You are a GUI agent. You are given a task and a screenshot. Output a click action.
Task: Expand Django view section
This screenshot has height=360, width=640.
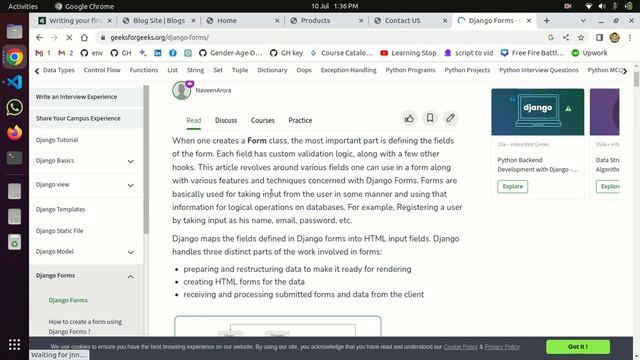coord(131,185)
